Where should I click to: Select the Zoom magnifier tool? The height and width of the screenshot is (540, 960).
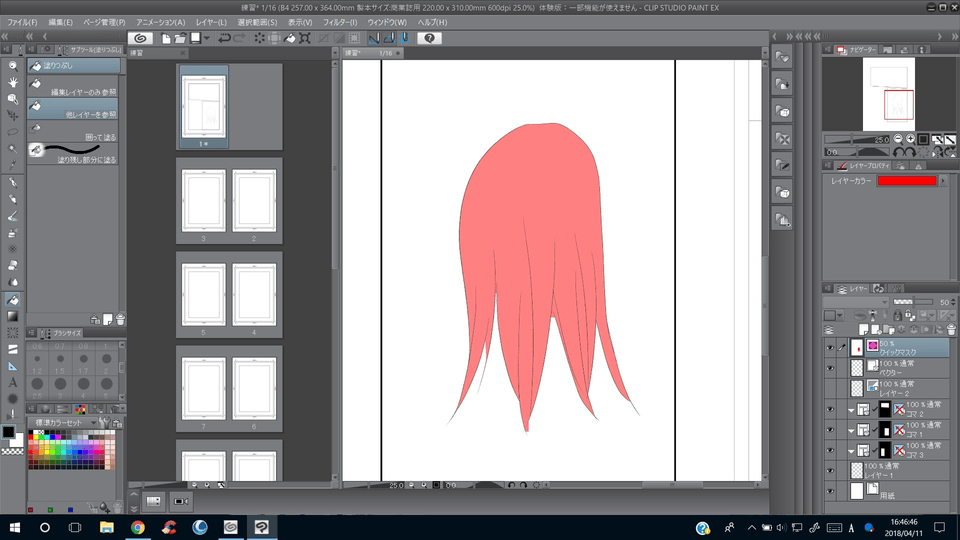click(x=12, y=66)
